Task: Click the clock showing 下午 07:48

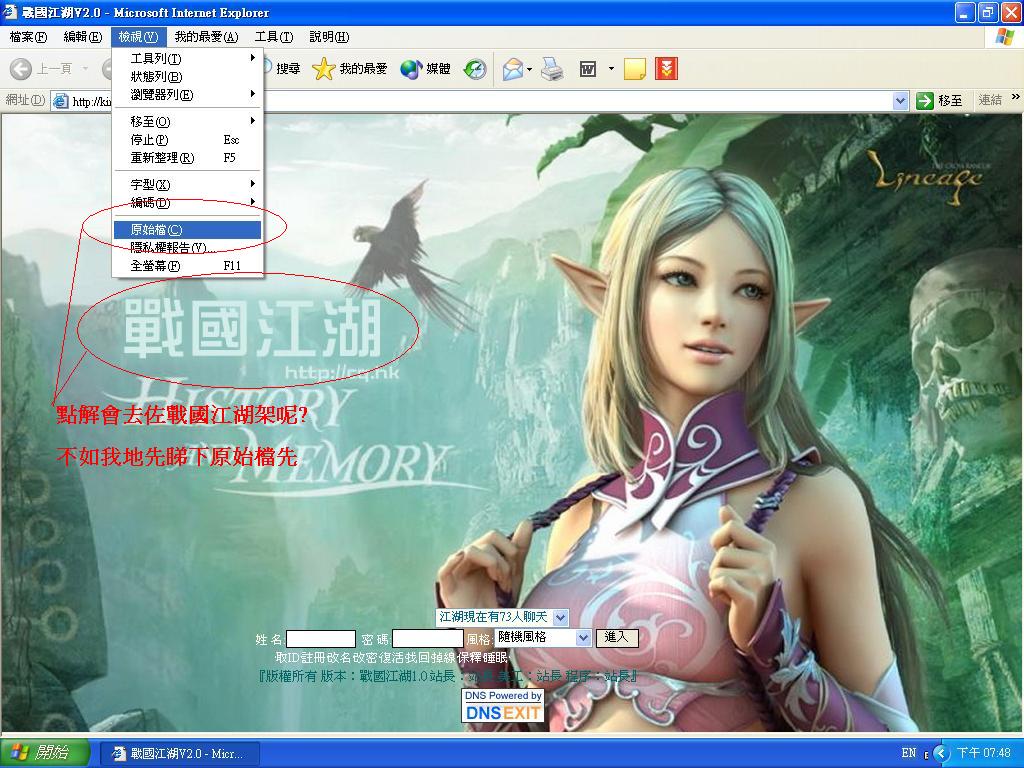Action: tap(984, 754)
